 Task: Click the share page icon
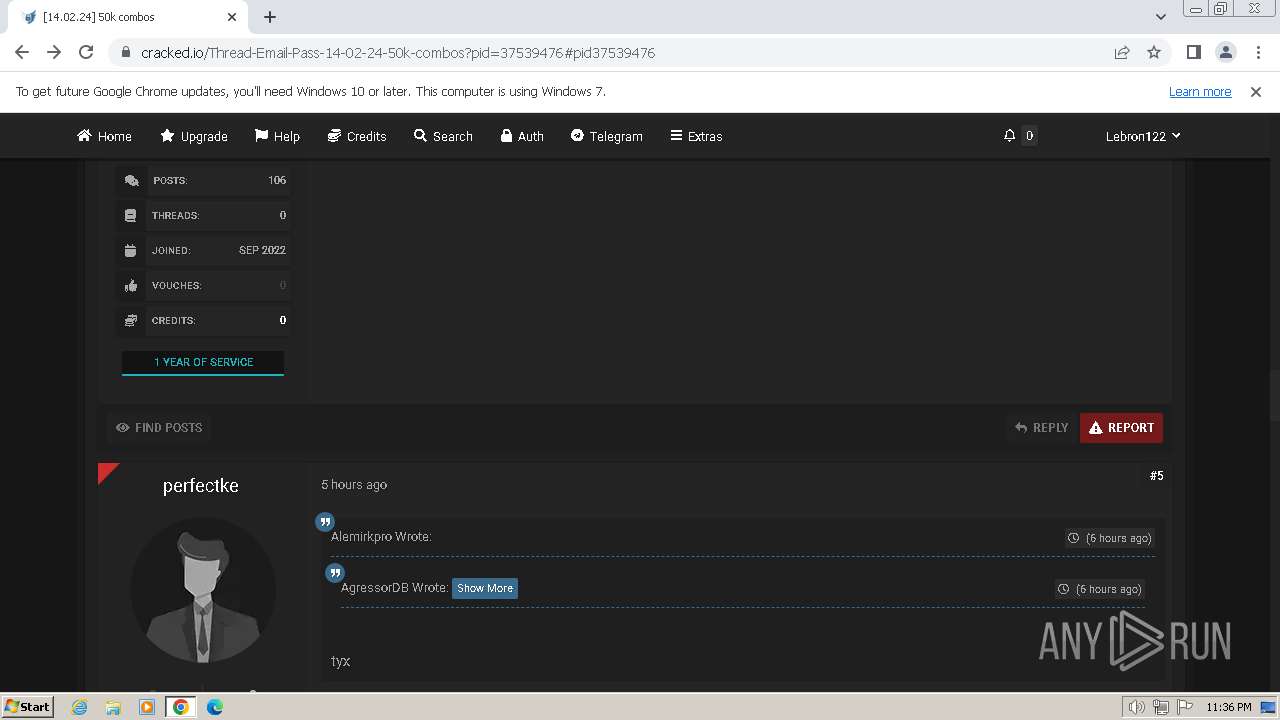tap(1122, 53)
